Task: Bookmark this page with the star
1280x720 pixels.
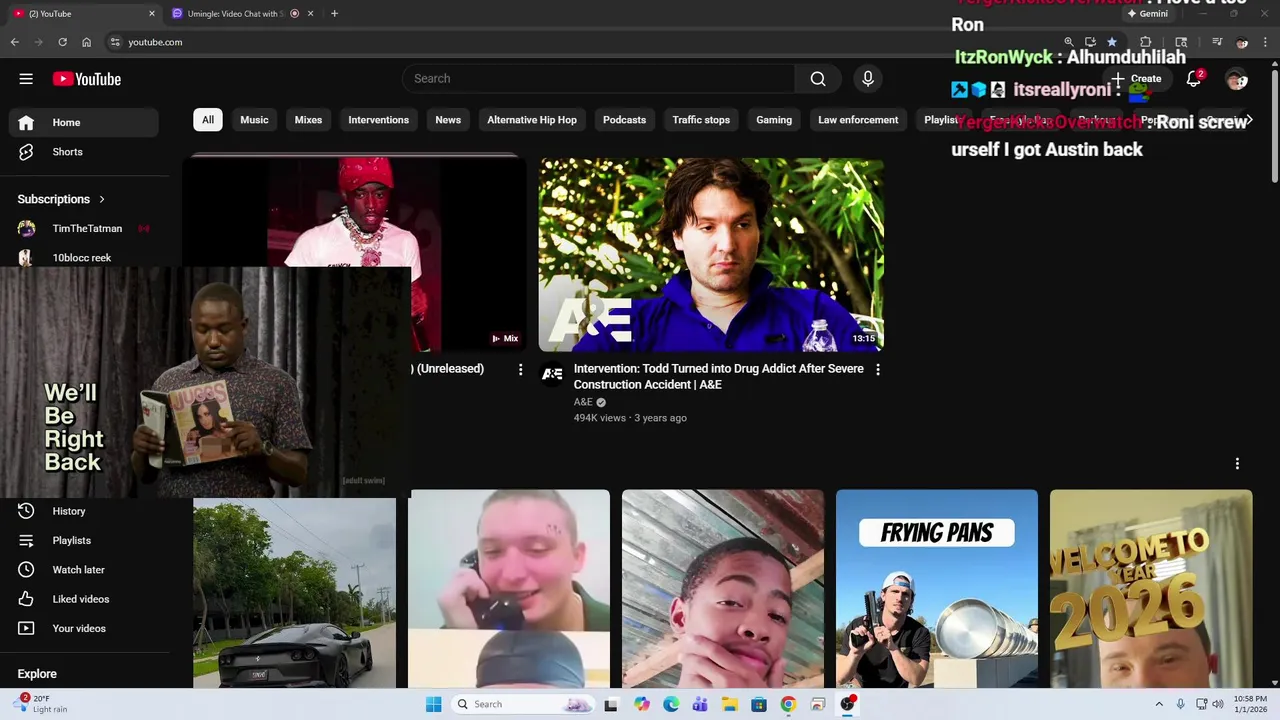Action: pyautogui.click(x=1111, y=42)
